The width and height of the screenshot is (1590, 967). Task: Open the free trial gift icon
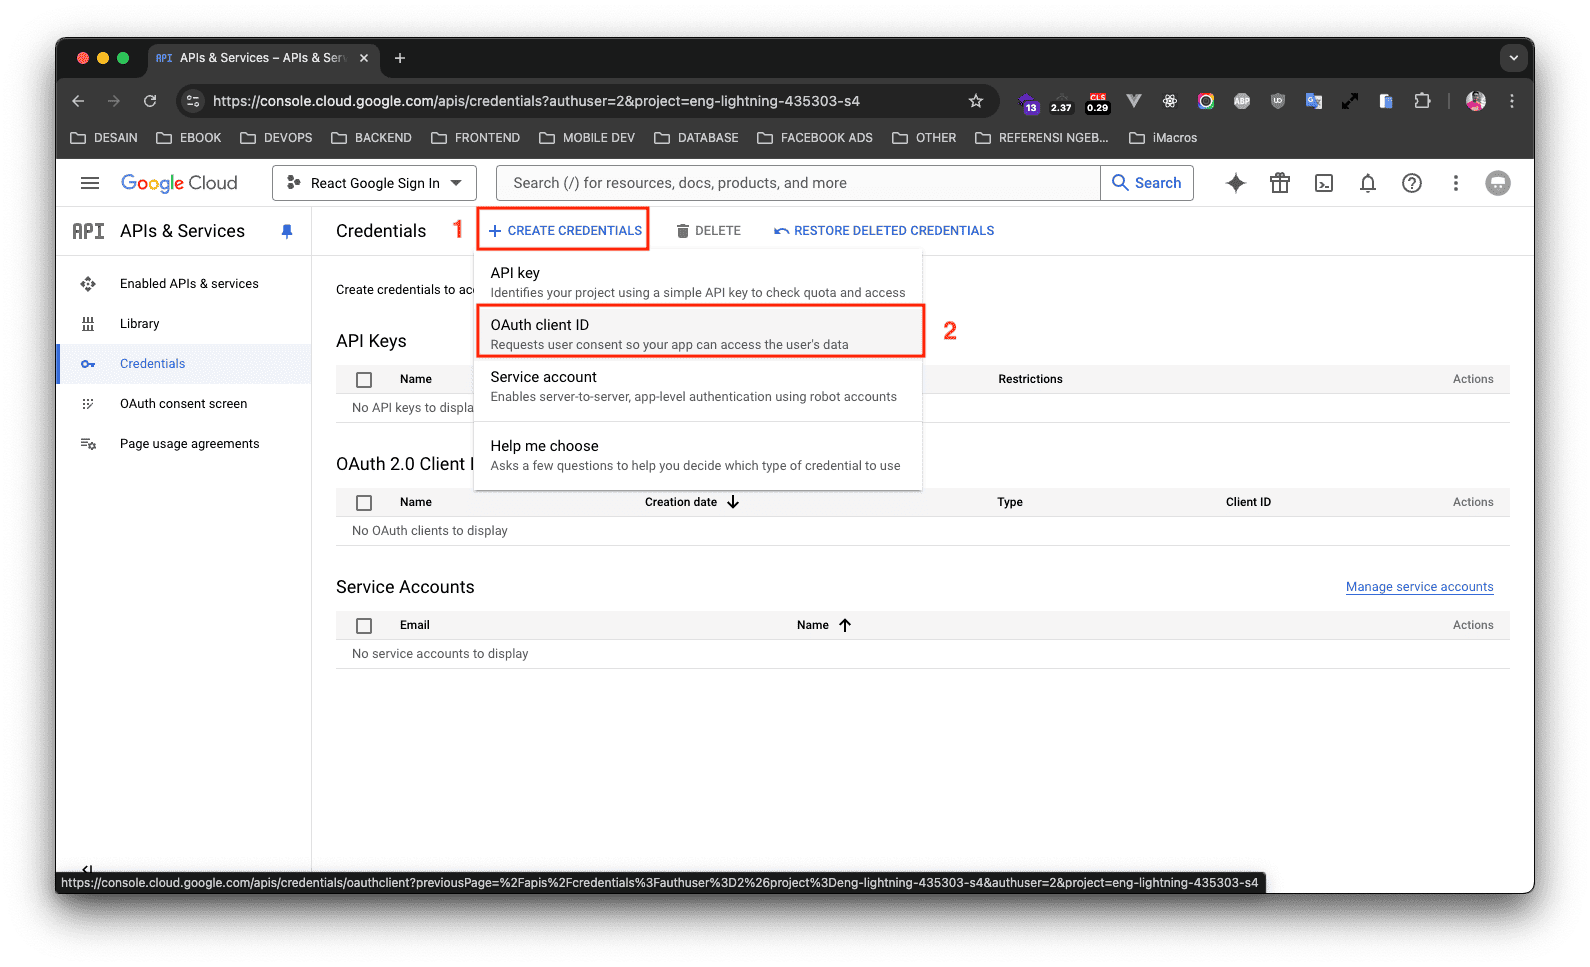(1280, 183)
